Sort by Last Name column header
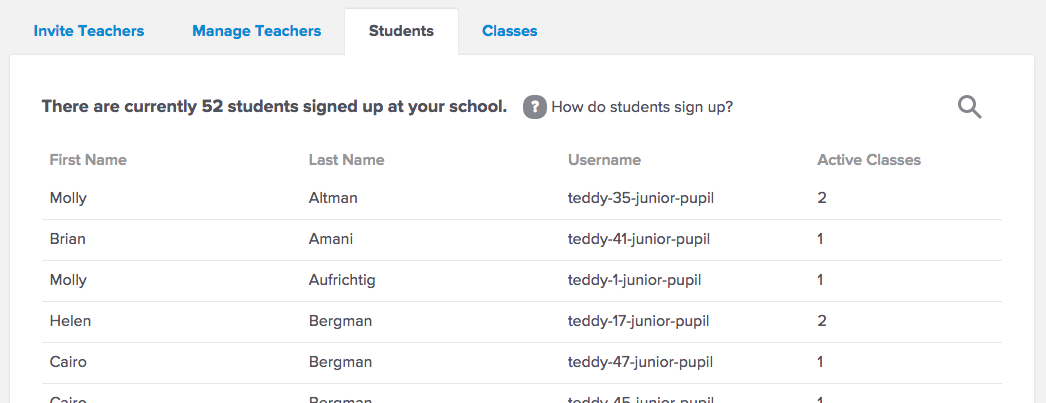The image size is (1046, 403). 346,160
